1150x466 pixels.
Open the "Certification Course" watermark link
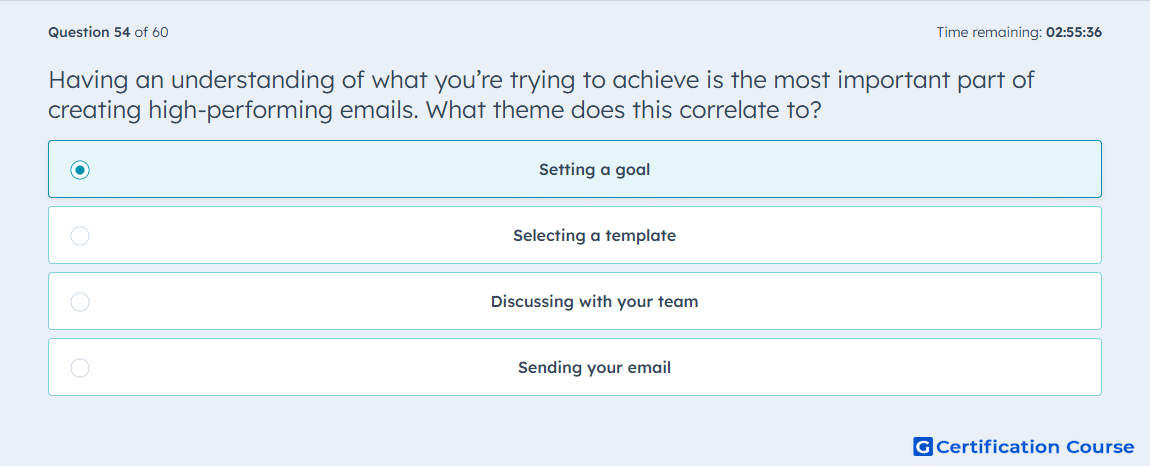1035,447
